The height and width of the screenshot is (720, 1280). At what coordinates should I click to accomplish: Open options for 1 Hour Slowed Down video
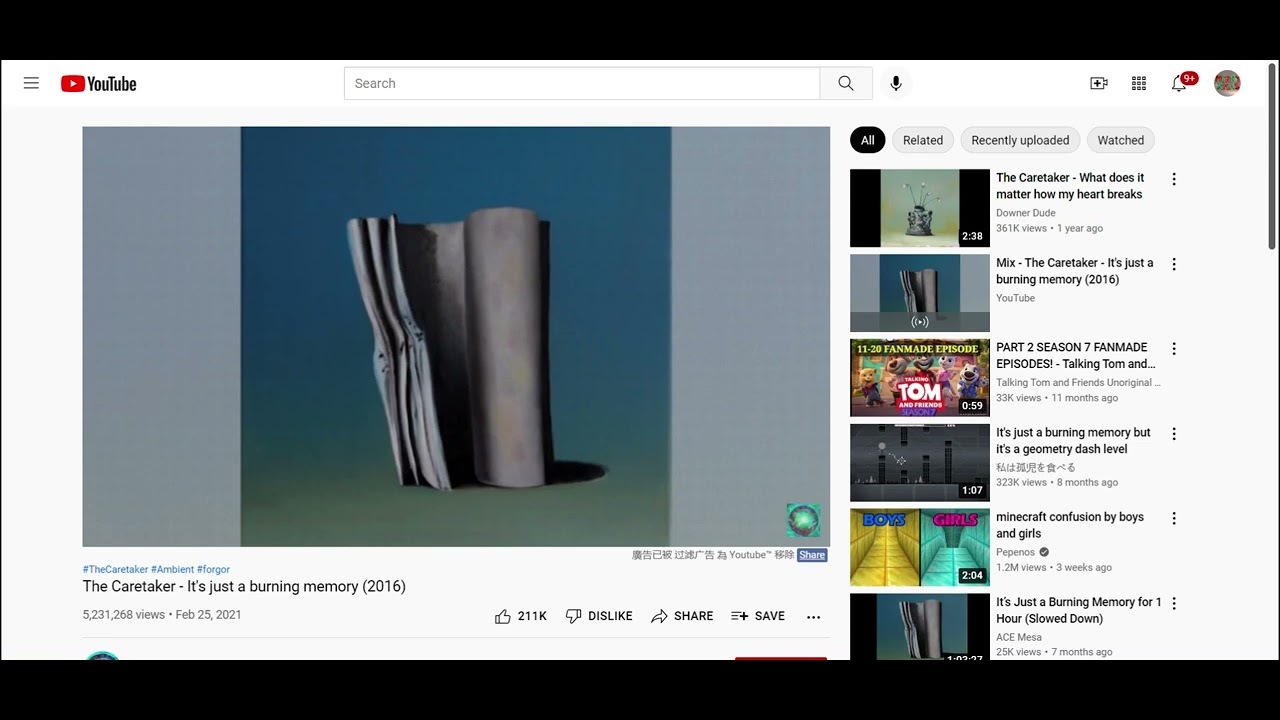pos(1174,603)
